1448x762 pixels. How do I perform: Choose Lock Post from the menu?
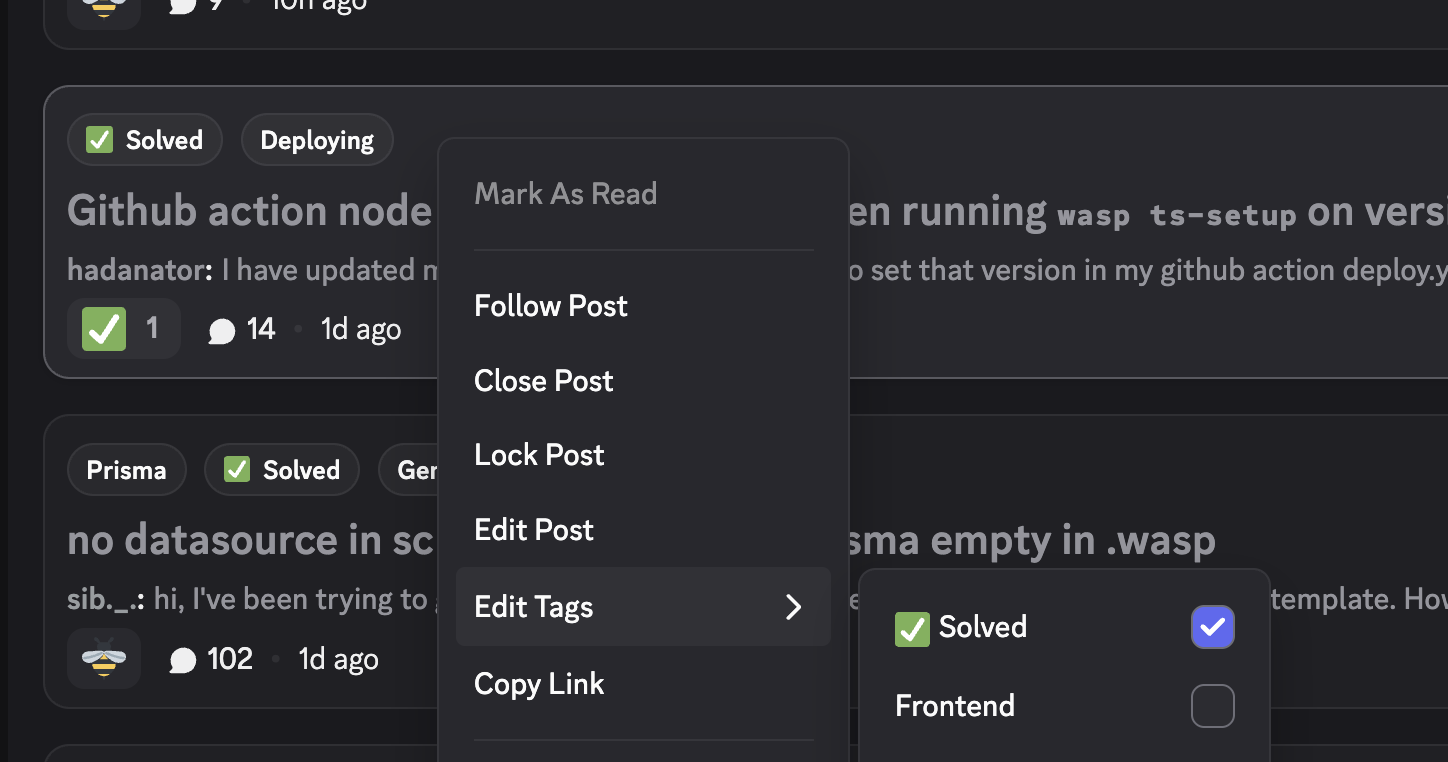tap(539, 455)
